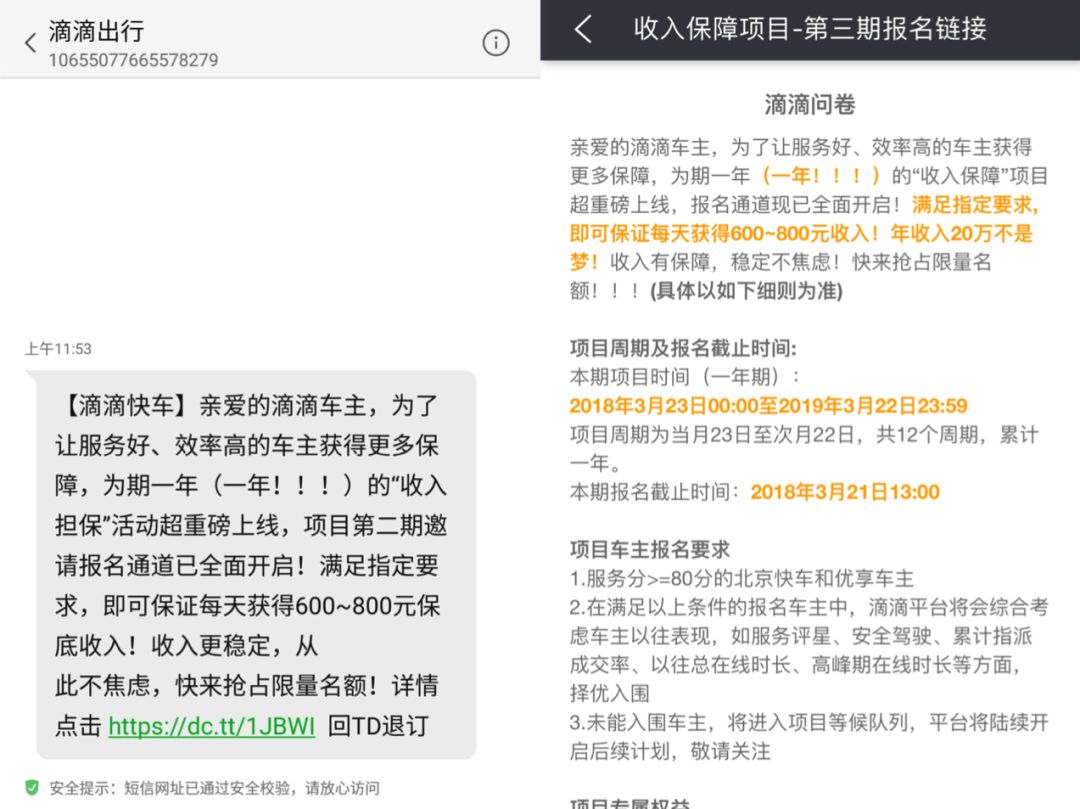Tap the 年收入20万不是 highlighted text
Viewport: 1080px width, 809px height.
pyautogui.click(x=962, y=233)
